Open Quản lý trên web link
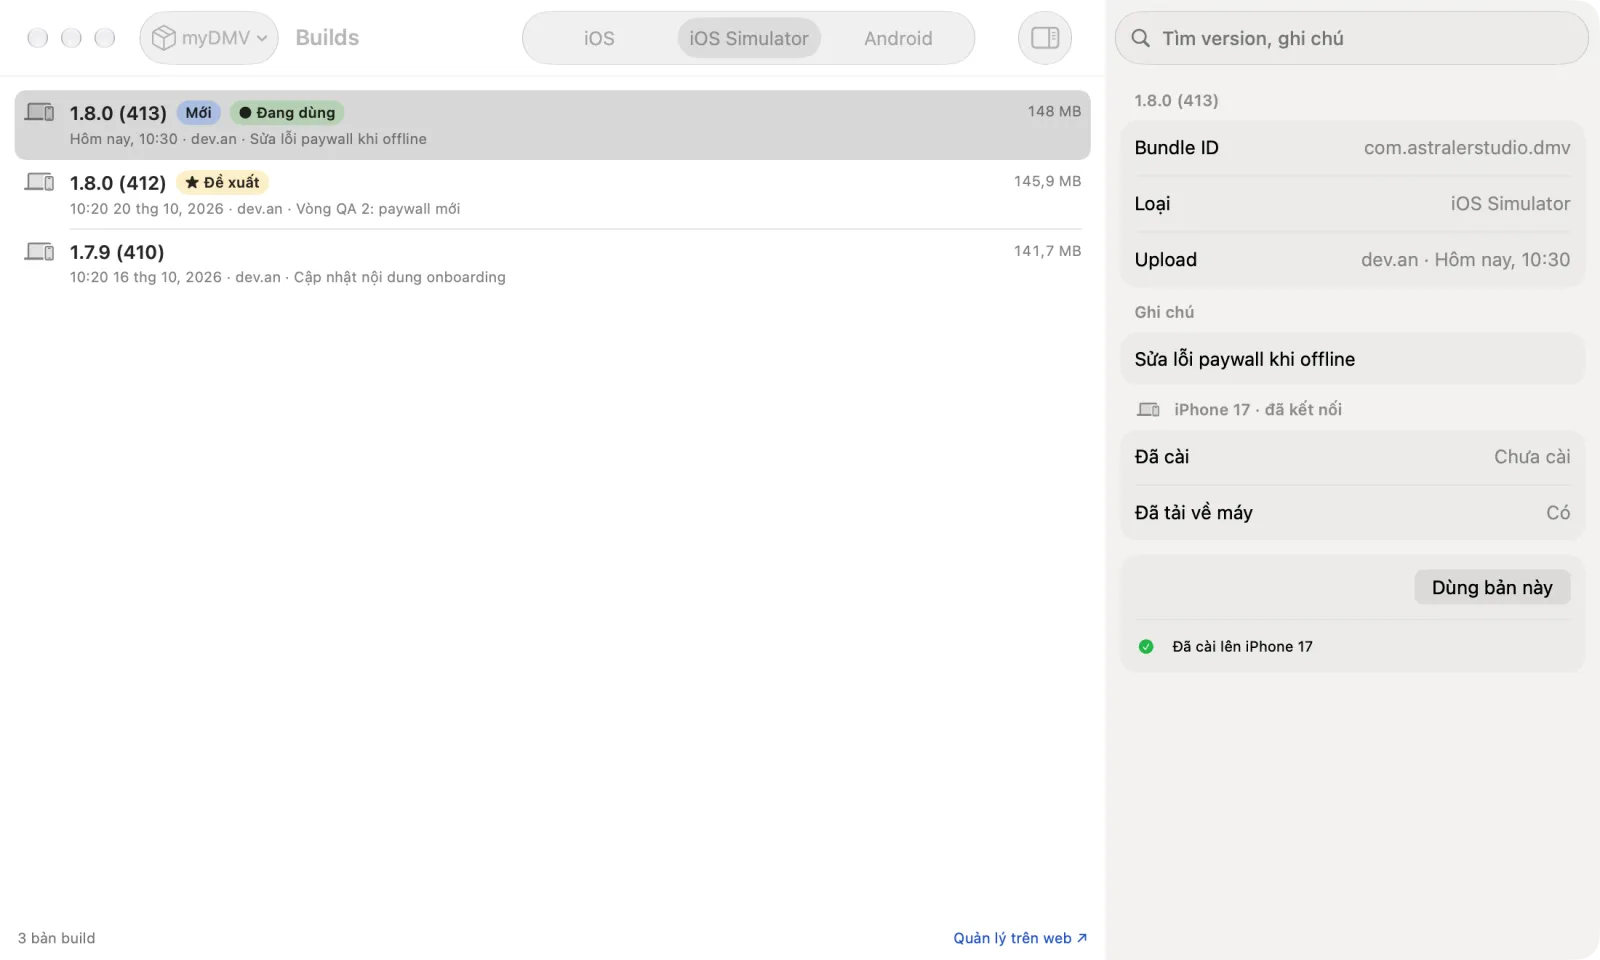The width and height of the screenshot is (1600, 960). [1020, 938]
